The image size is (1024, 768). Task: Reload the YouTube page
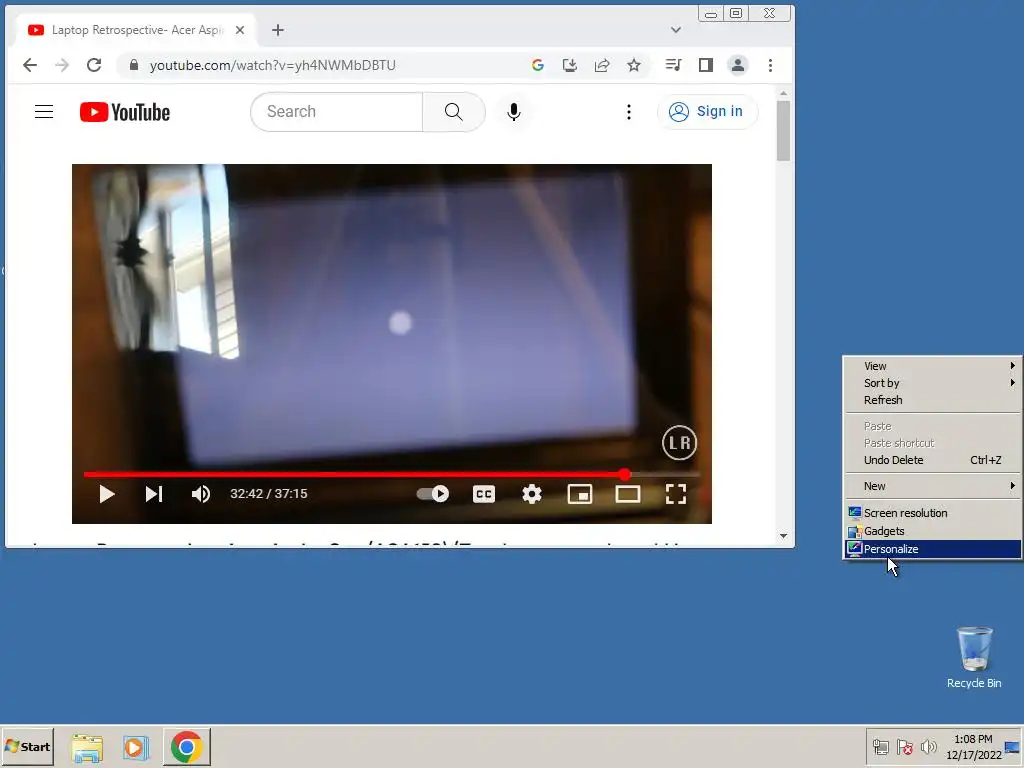tap(94, 65)
